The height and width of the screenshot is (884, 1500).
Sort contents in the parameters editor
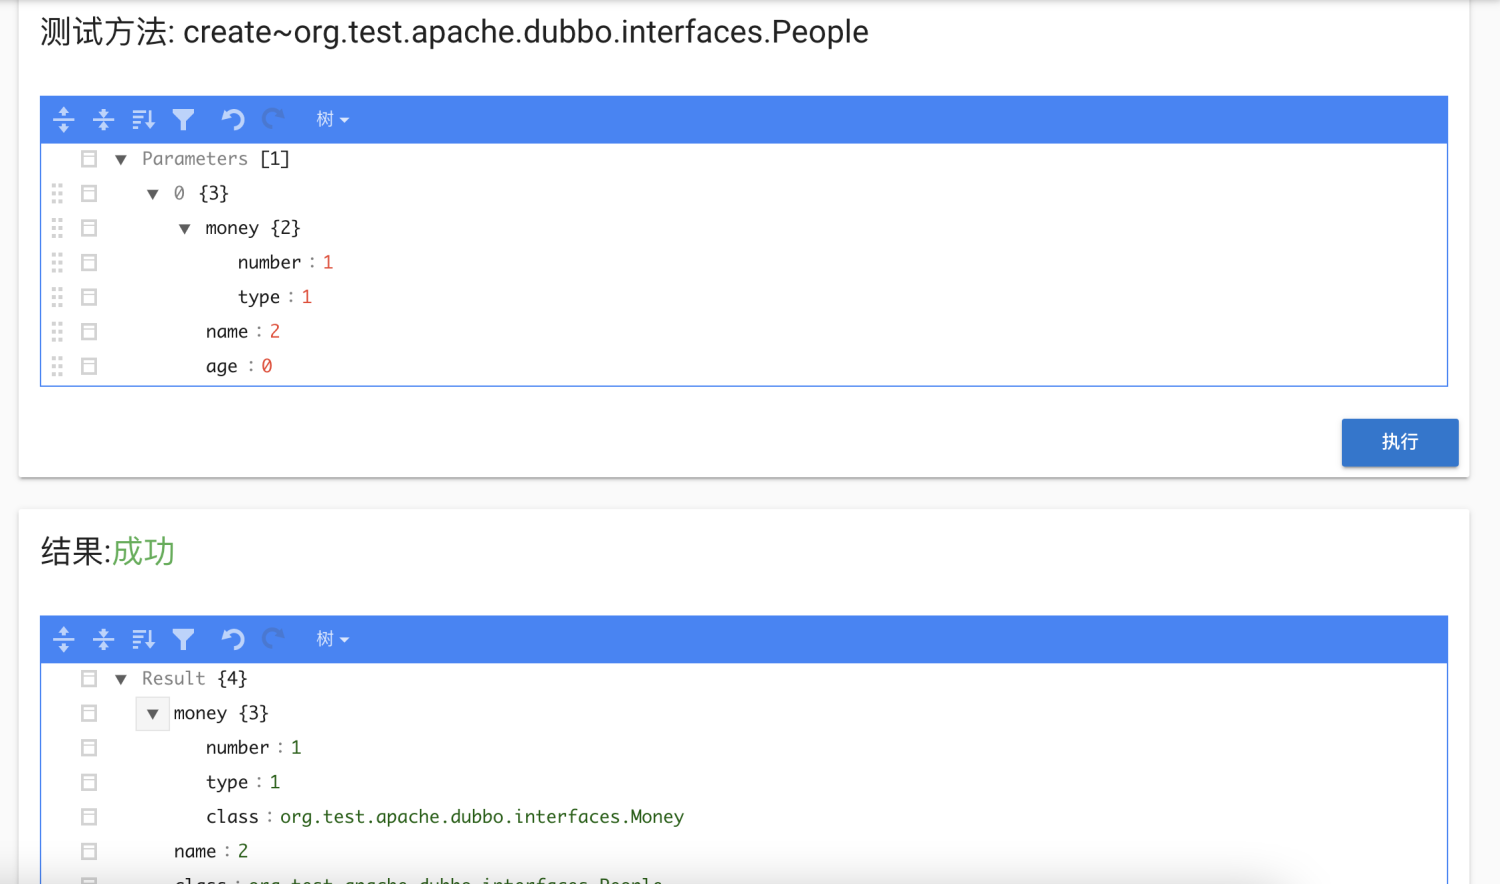pyautogui.click(x=143, y=120)
